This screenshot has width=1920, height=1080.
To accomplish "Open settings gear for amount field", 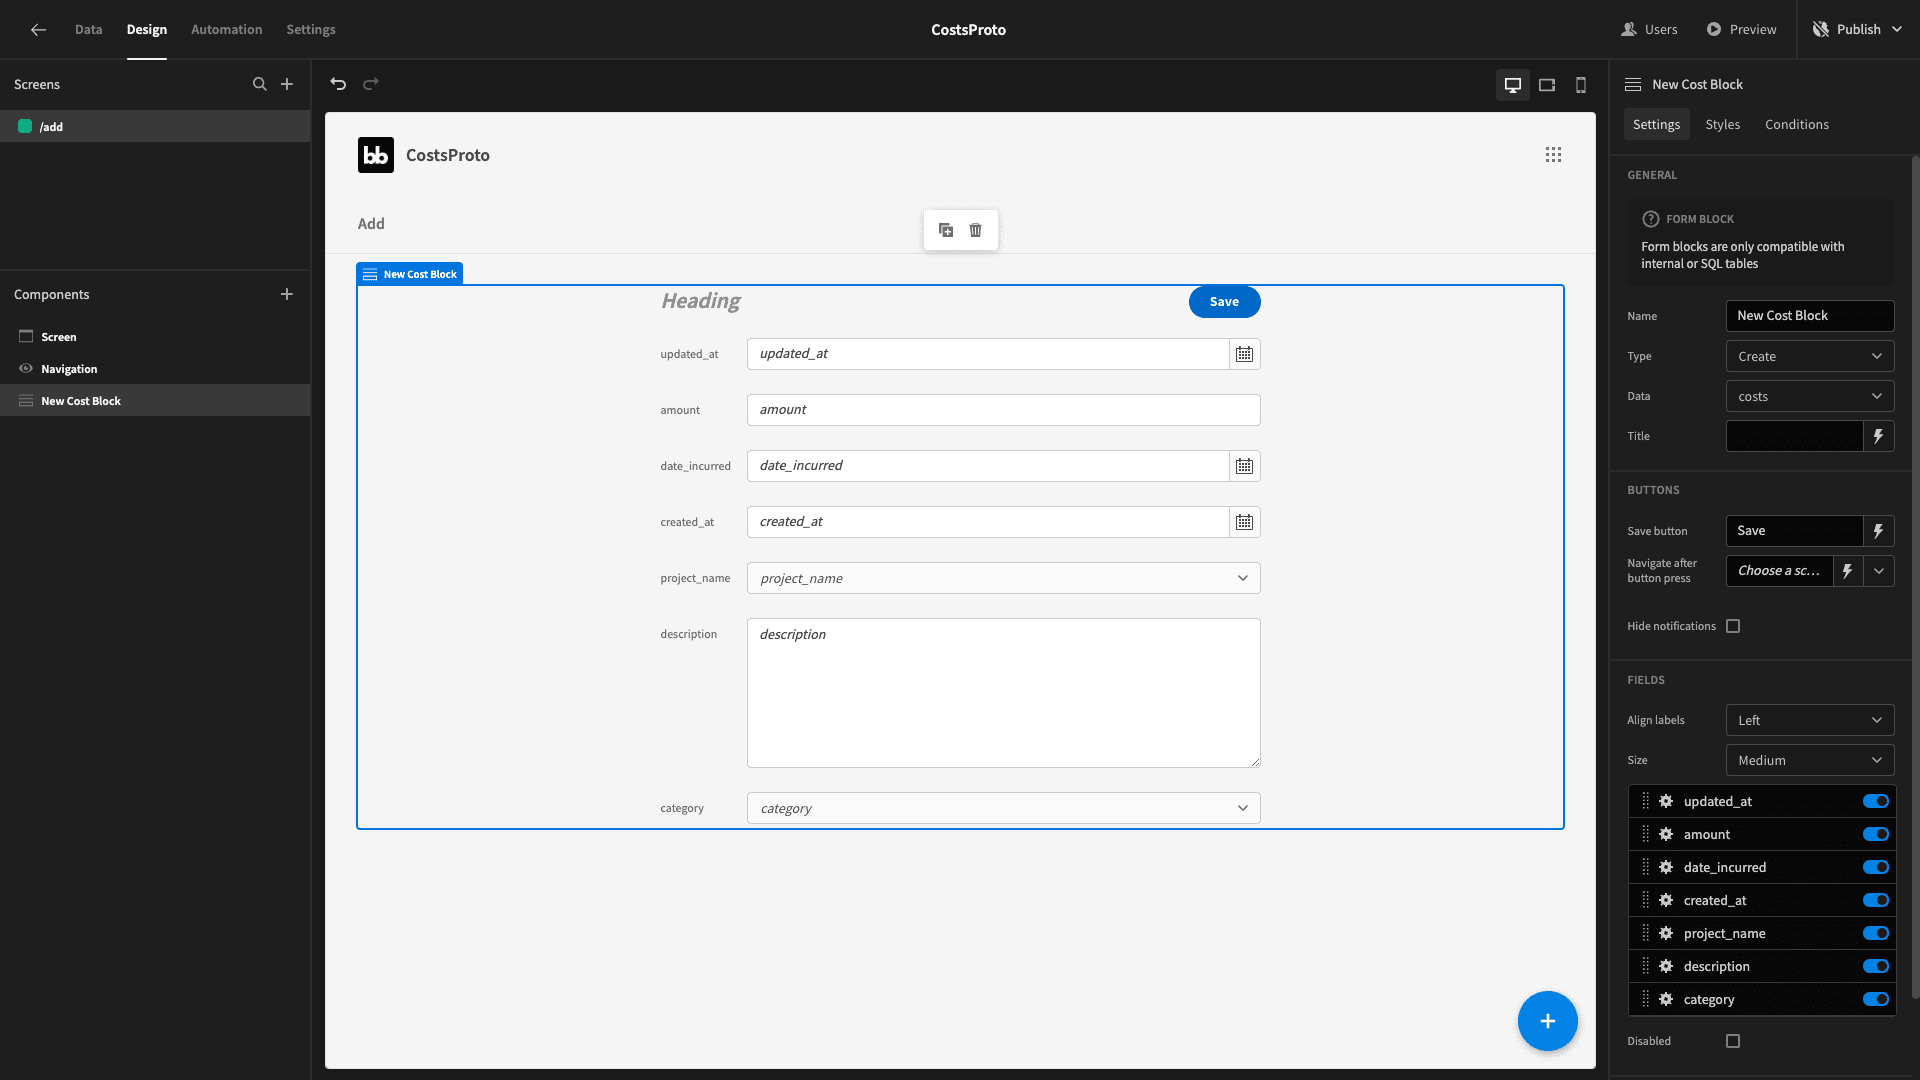I will (1666, 834).
